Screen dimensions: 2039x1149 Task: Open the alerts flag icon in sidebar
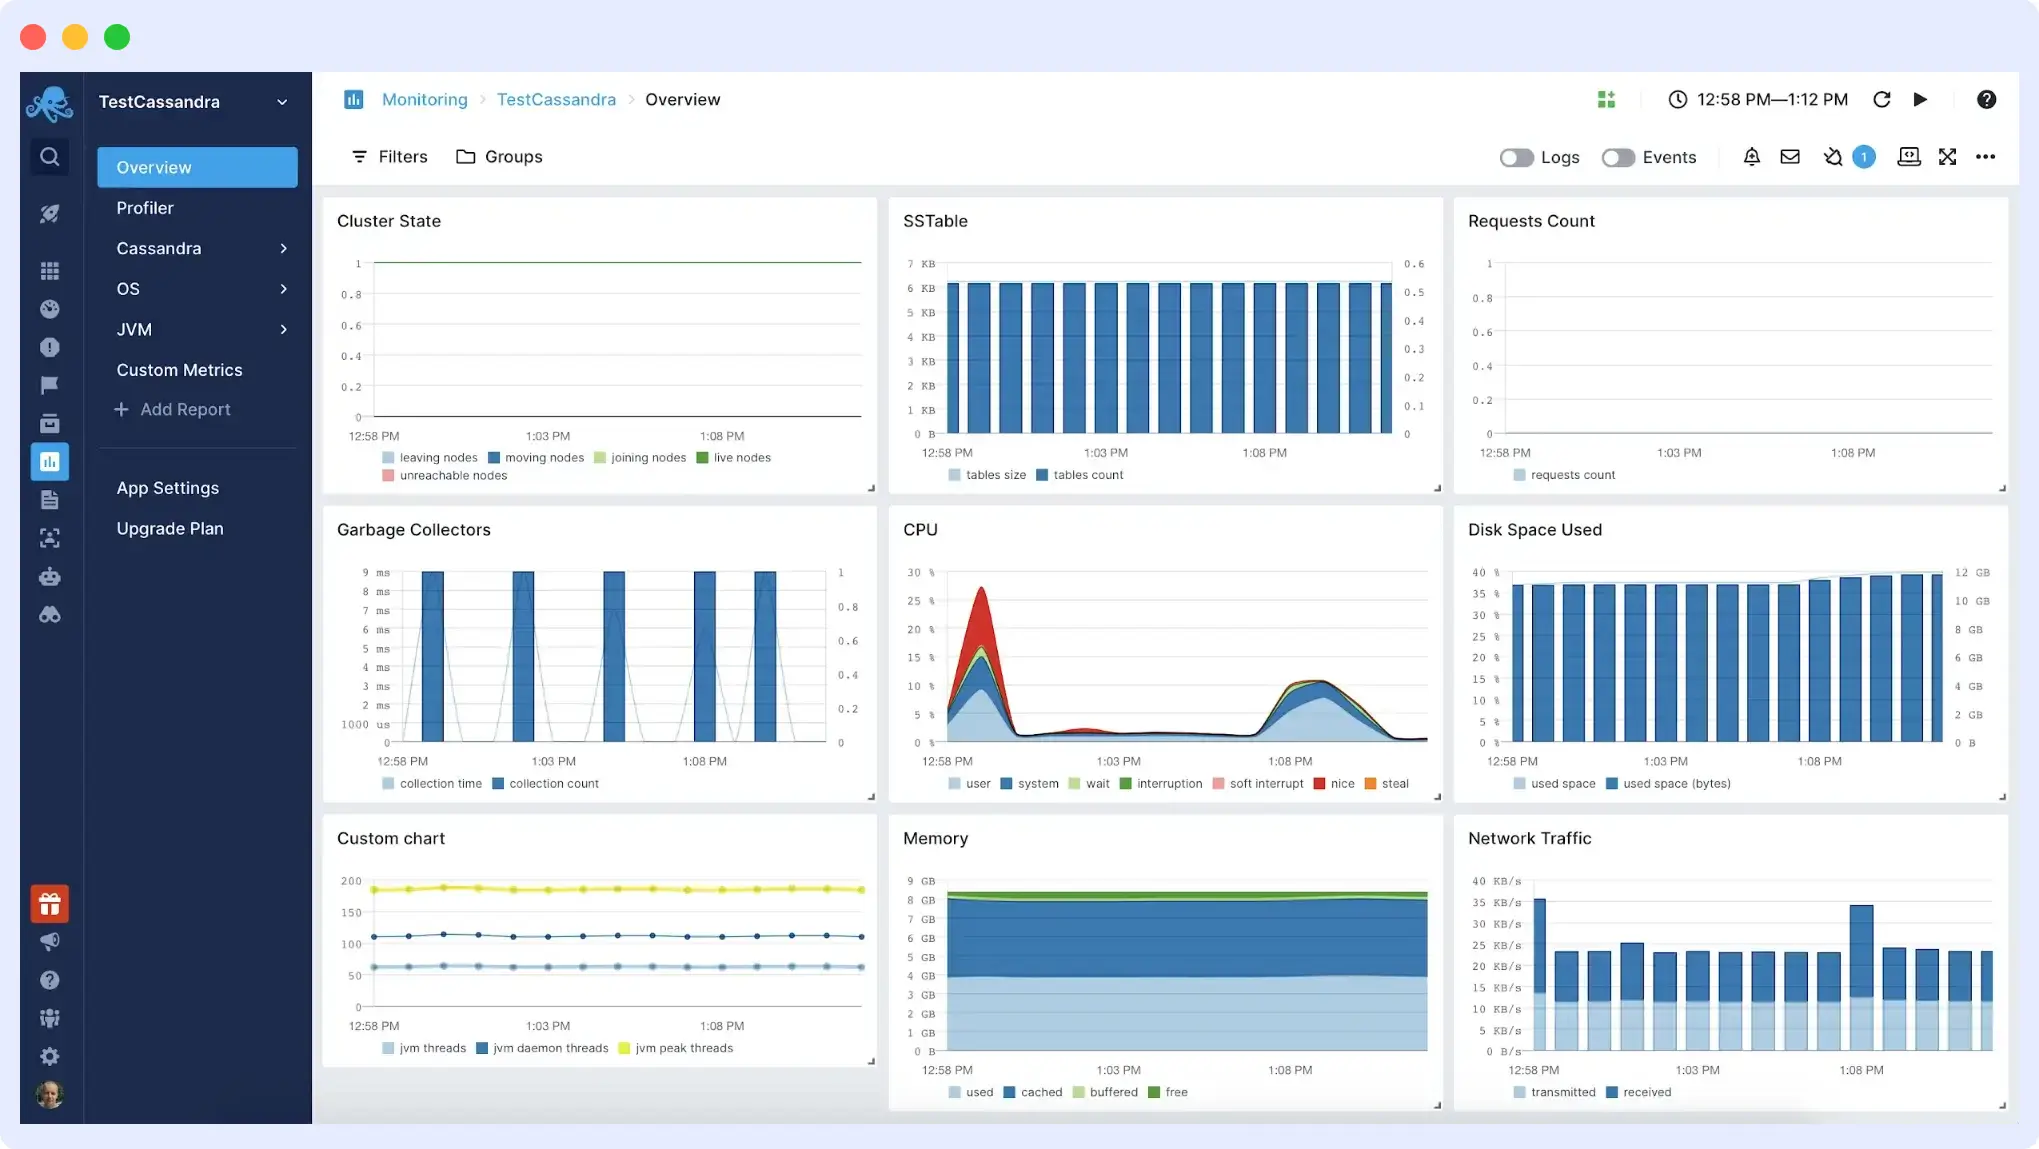pyautogui.click(x=50, y=385)
